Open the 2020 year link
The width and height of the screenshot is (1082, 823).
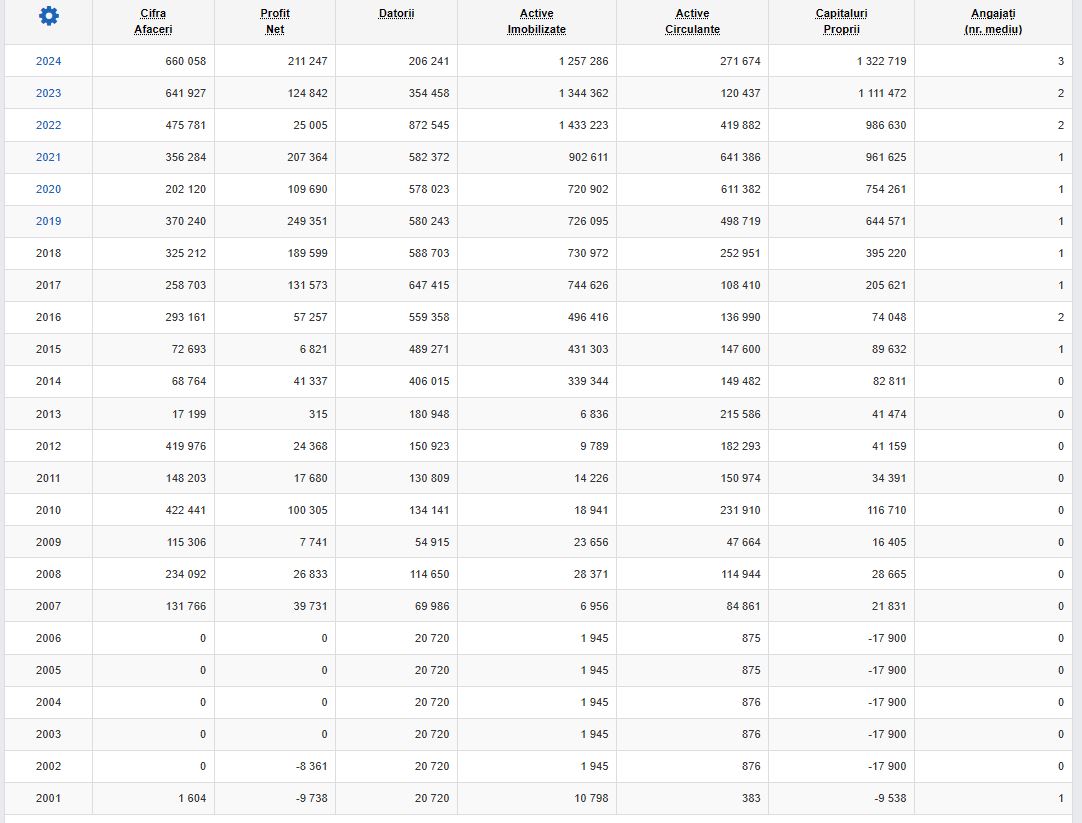[x=48, y=189]
